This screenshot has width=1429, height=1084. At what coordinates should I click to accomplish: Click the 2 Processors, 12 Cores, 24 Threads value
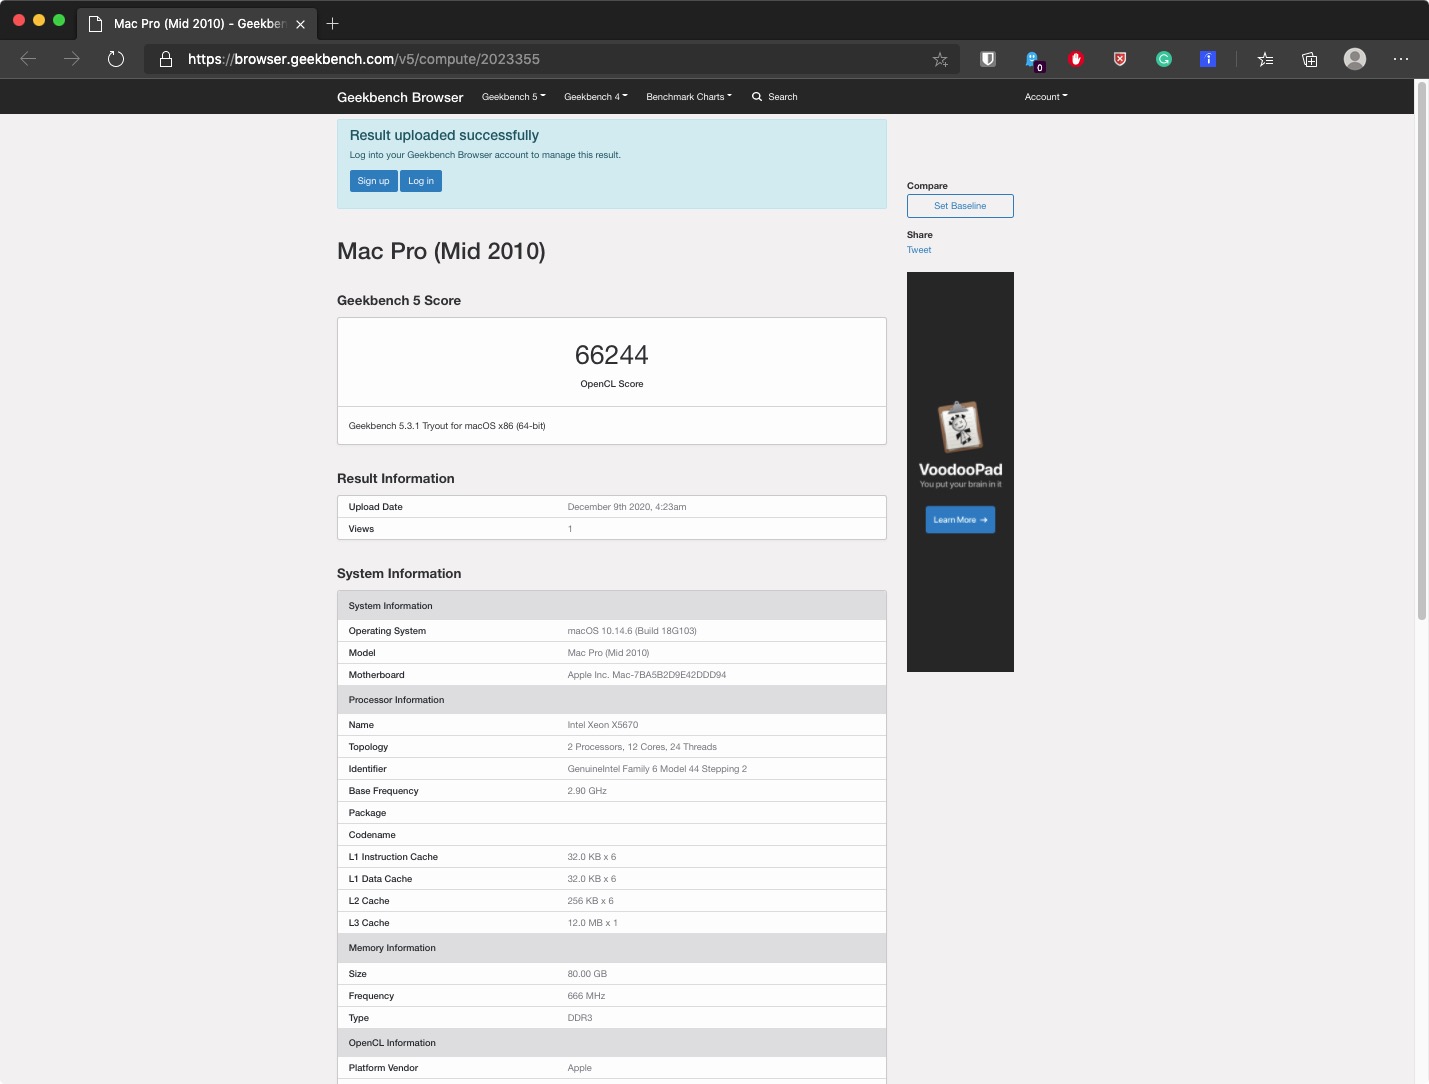642,747
